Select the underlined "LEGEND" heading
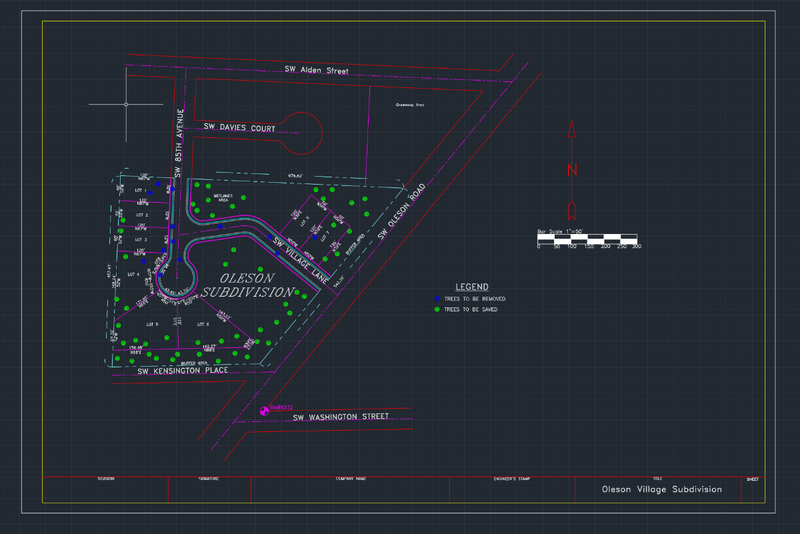 472,287
